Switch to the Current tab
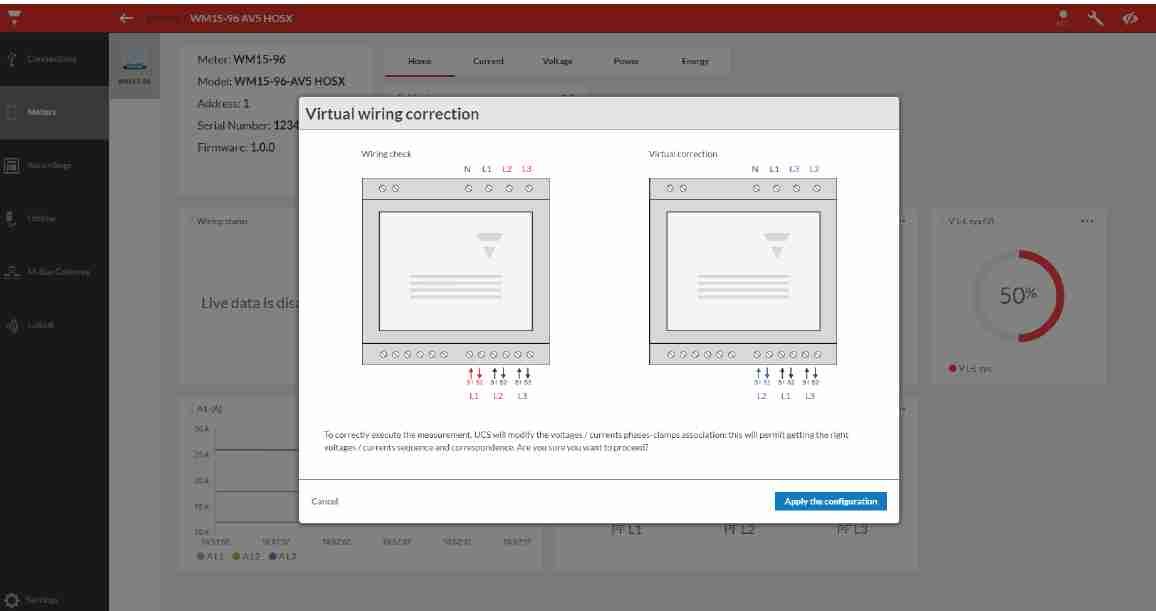The image size is (1156, 611). pyautogui.click(x=488, y=61)
